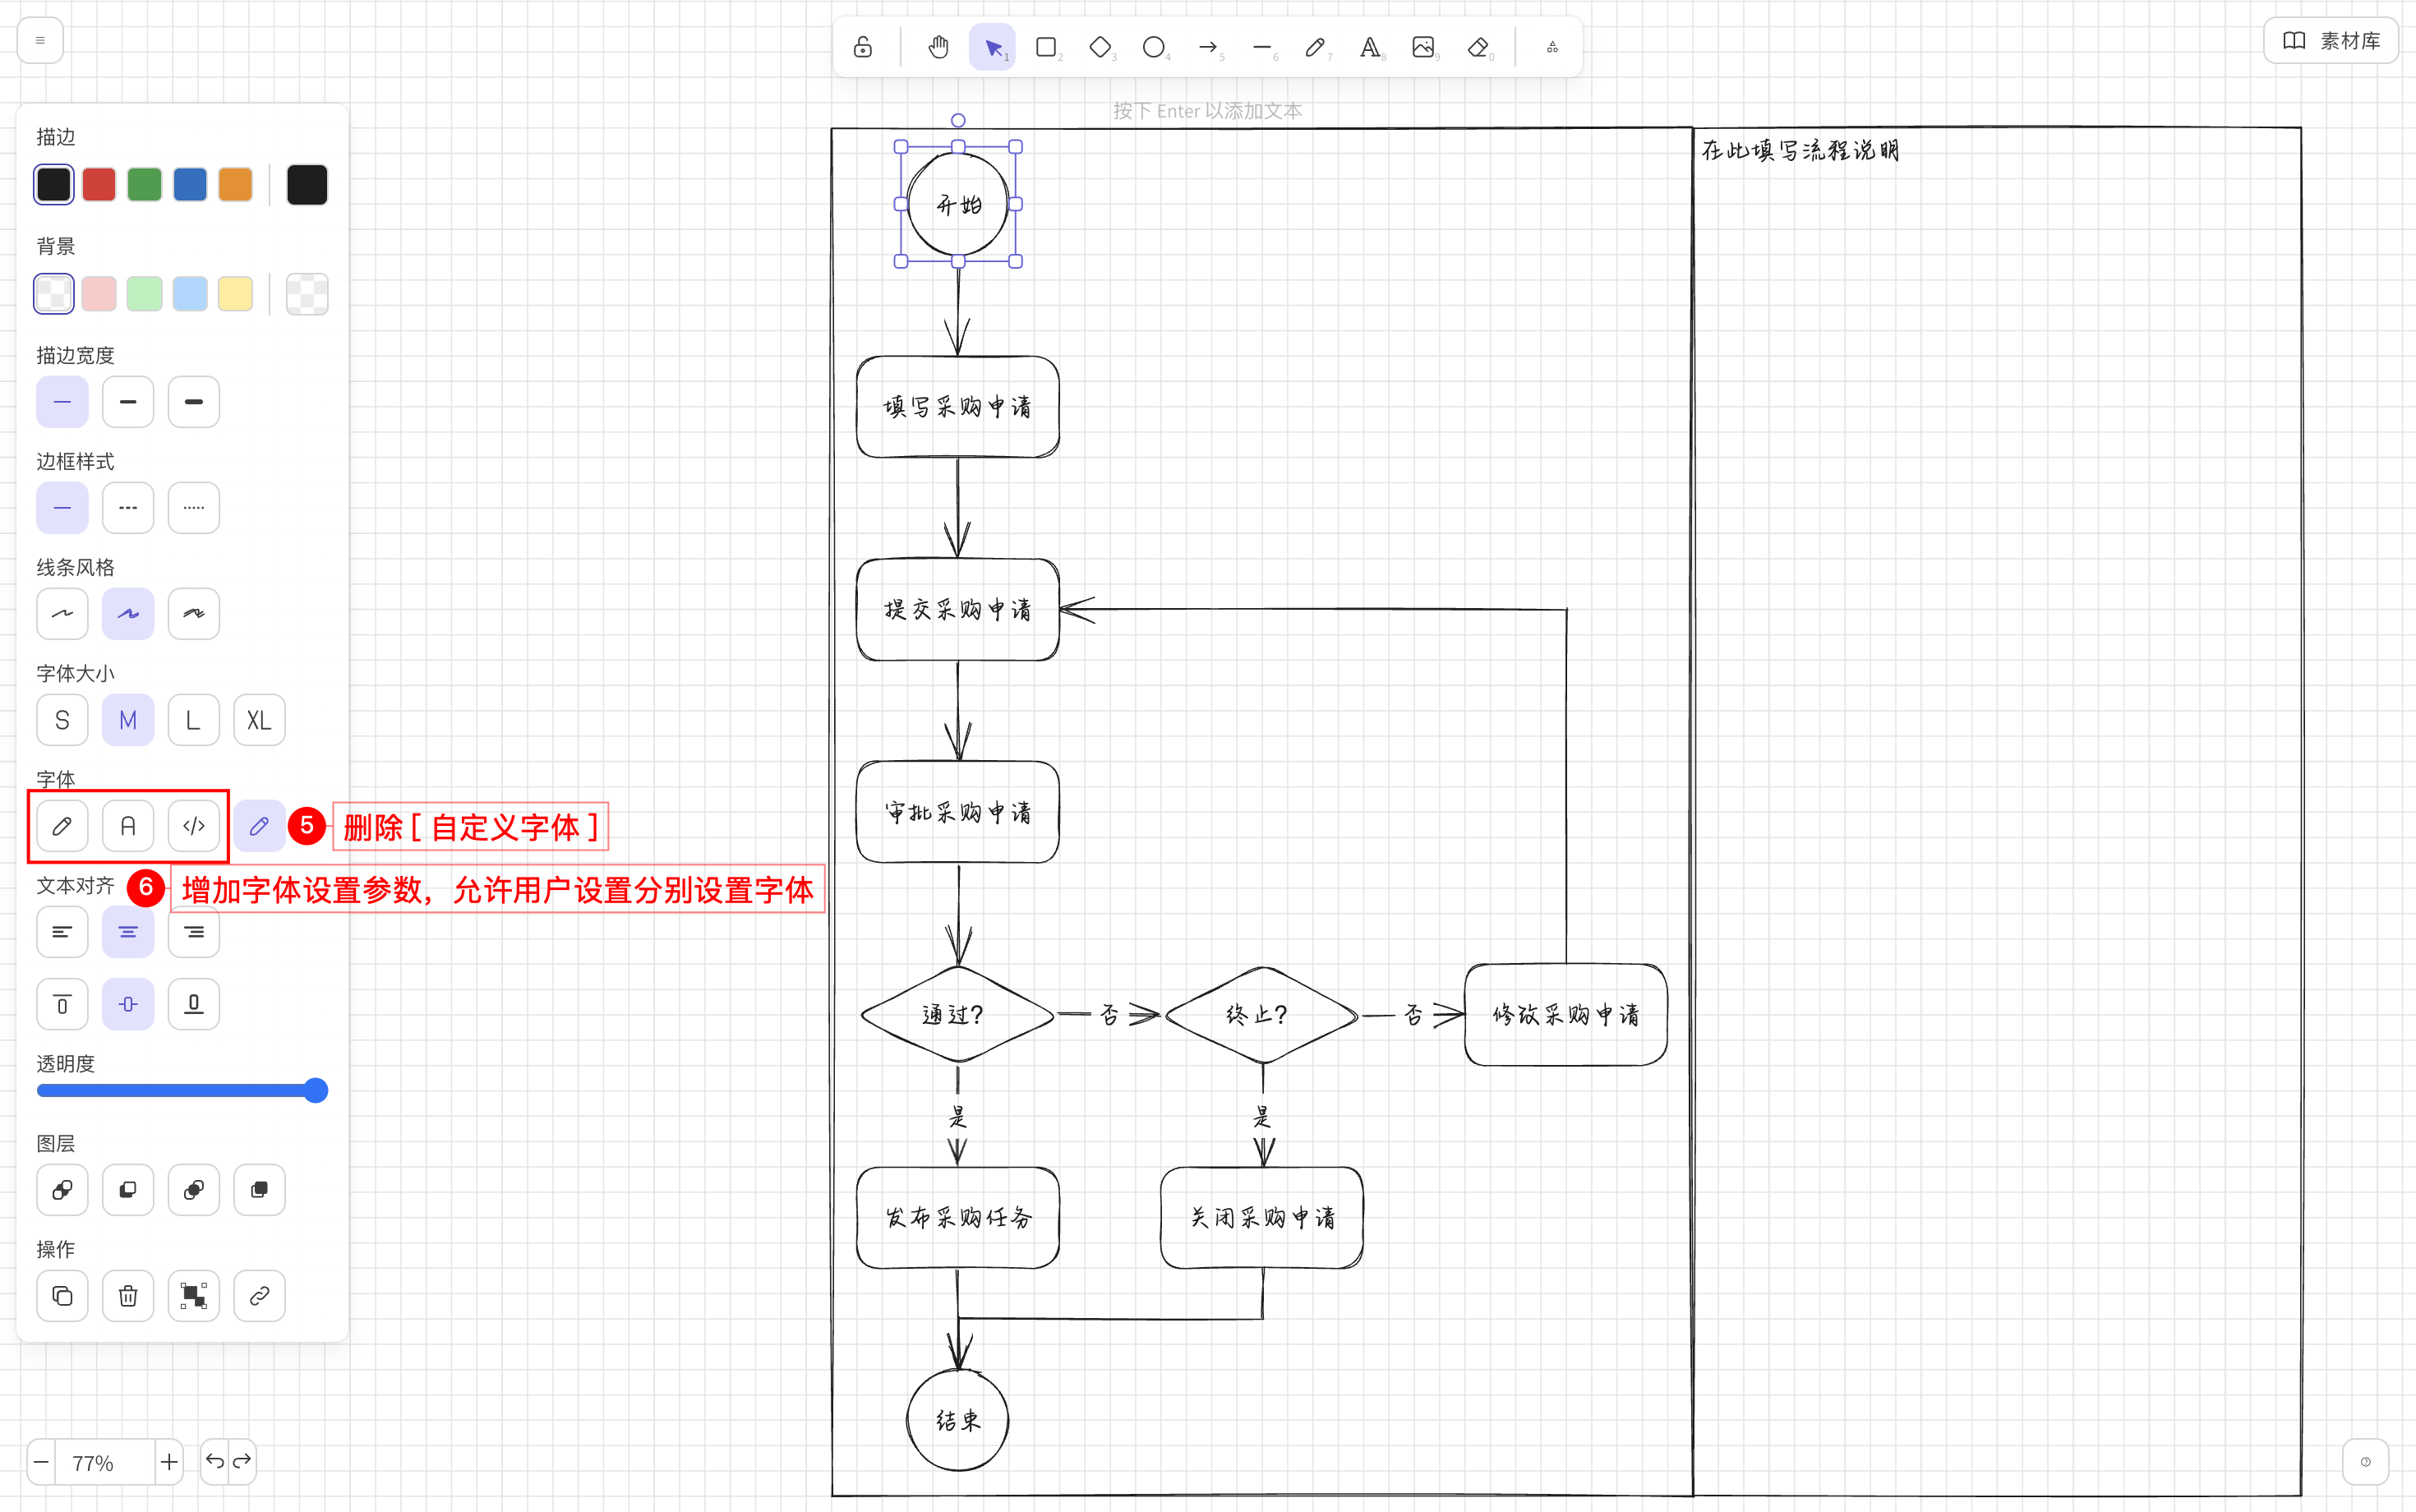Toggle the canvas lock icon
This screenshot has height=1512, width=2416.
point(863,47)
